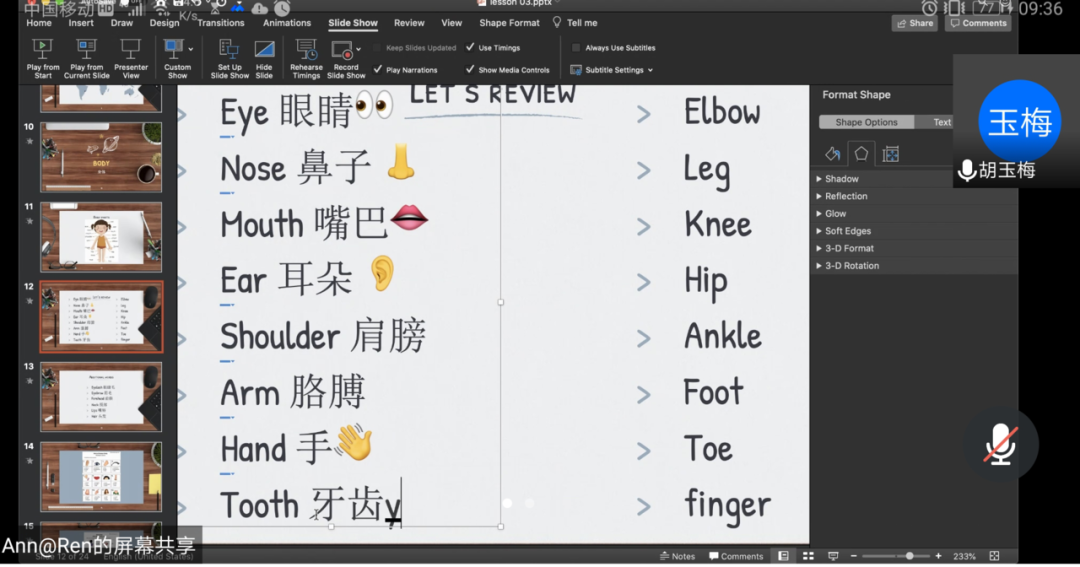1080x567 pixels.
Task: Toggle Notes in status bar
Action: pos(677,556)
